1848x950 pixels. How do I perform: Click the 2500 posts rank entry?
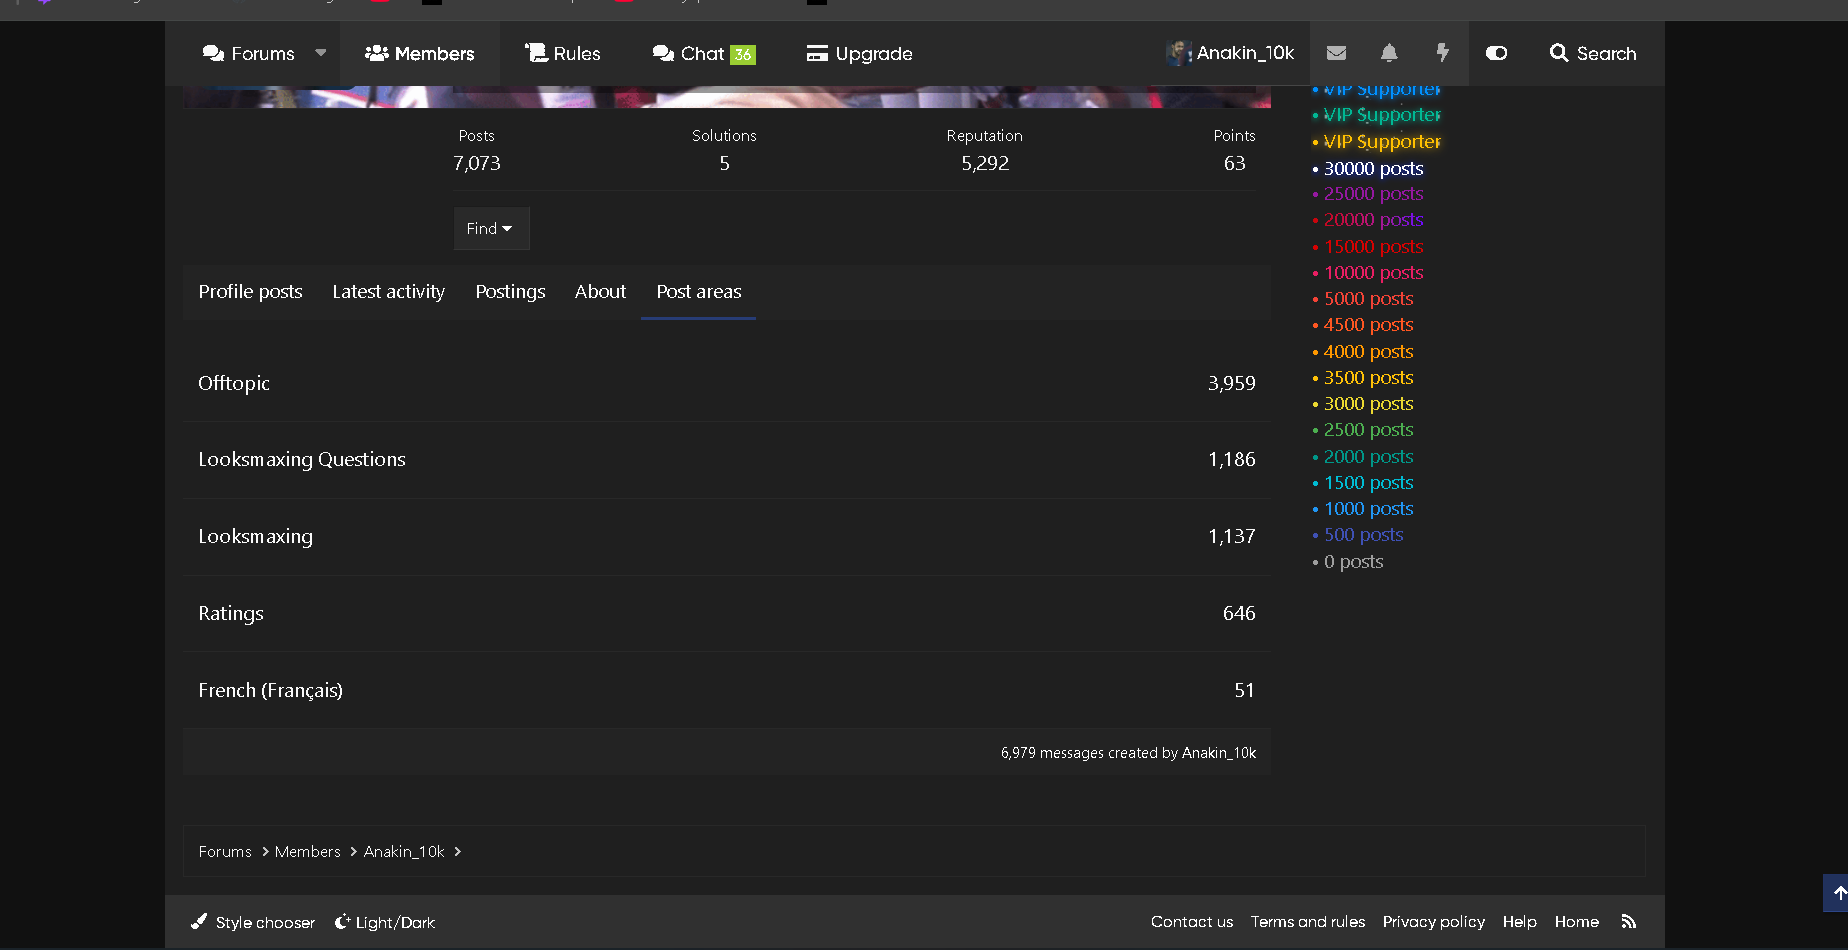tap(1368, 430)
